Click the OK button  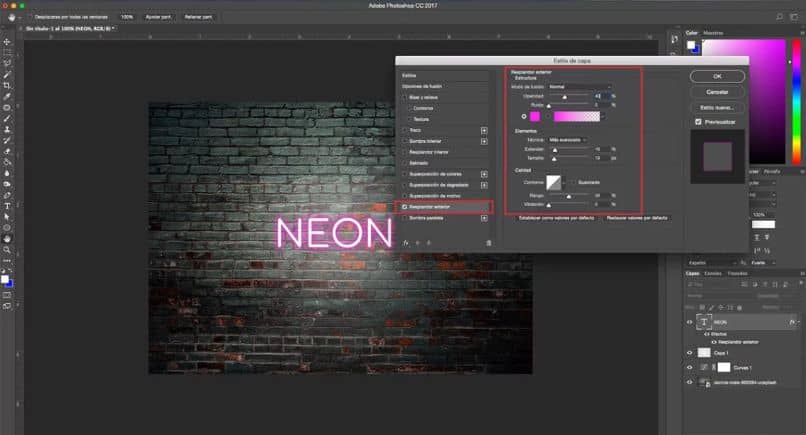point(717,76)
